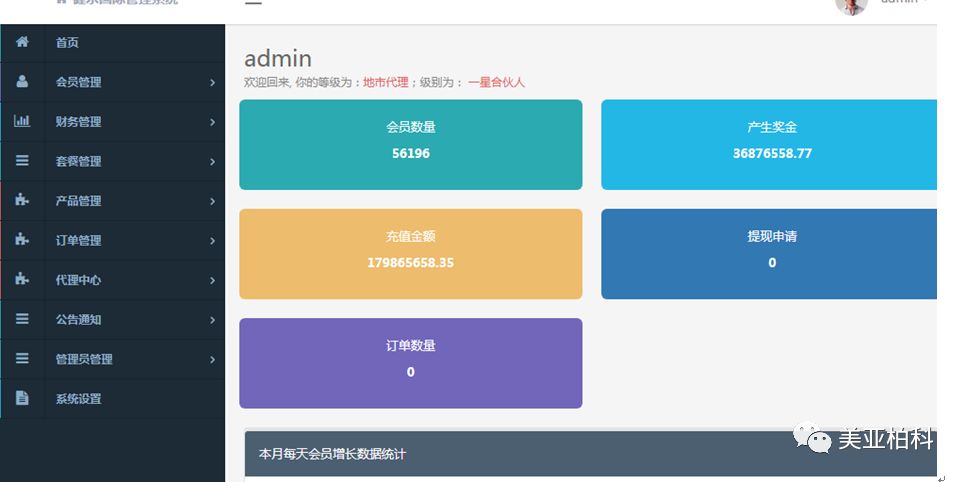Open the 公告通知 menu label

point(78,319)
